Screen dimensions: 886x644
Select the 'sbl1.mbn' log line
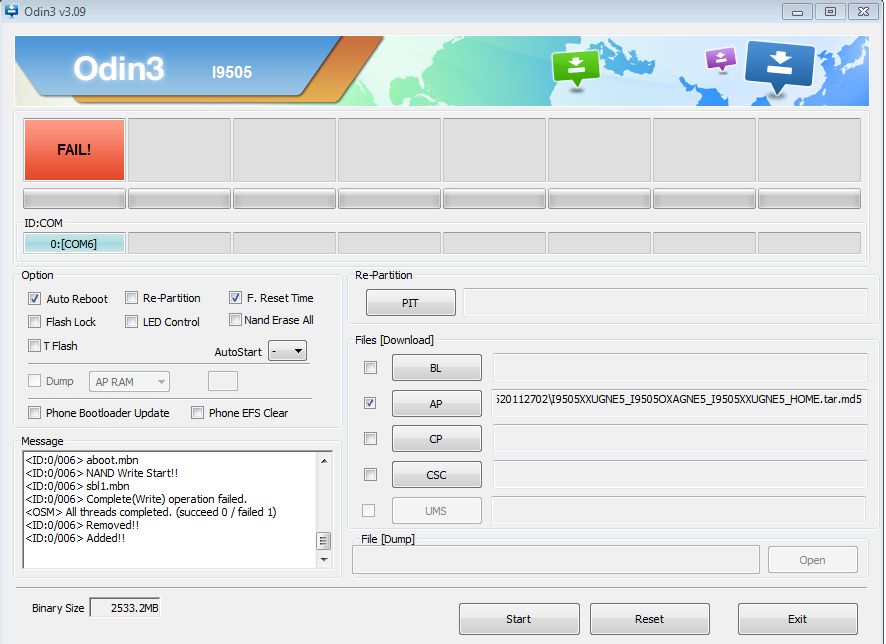pyautogui.click(x=77, y=486)
